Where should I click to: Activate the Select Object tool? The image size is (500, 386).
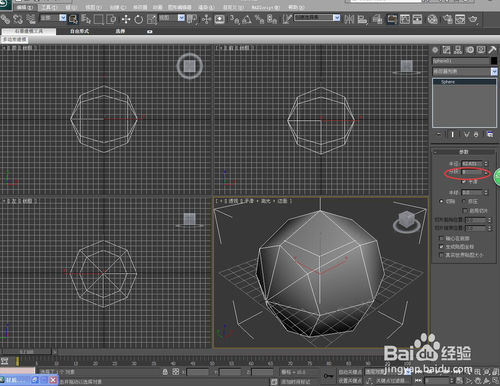(73, 19)
